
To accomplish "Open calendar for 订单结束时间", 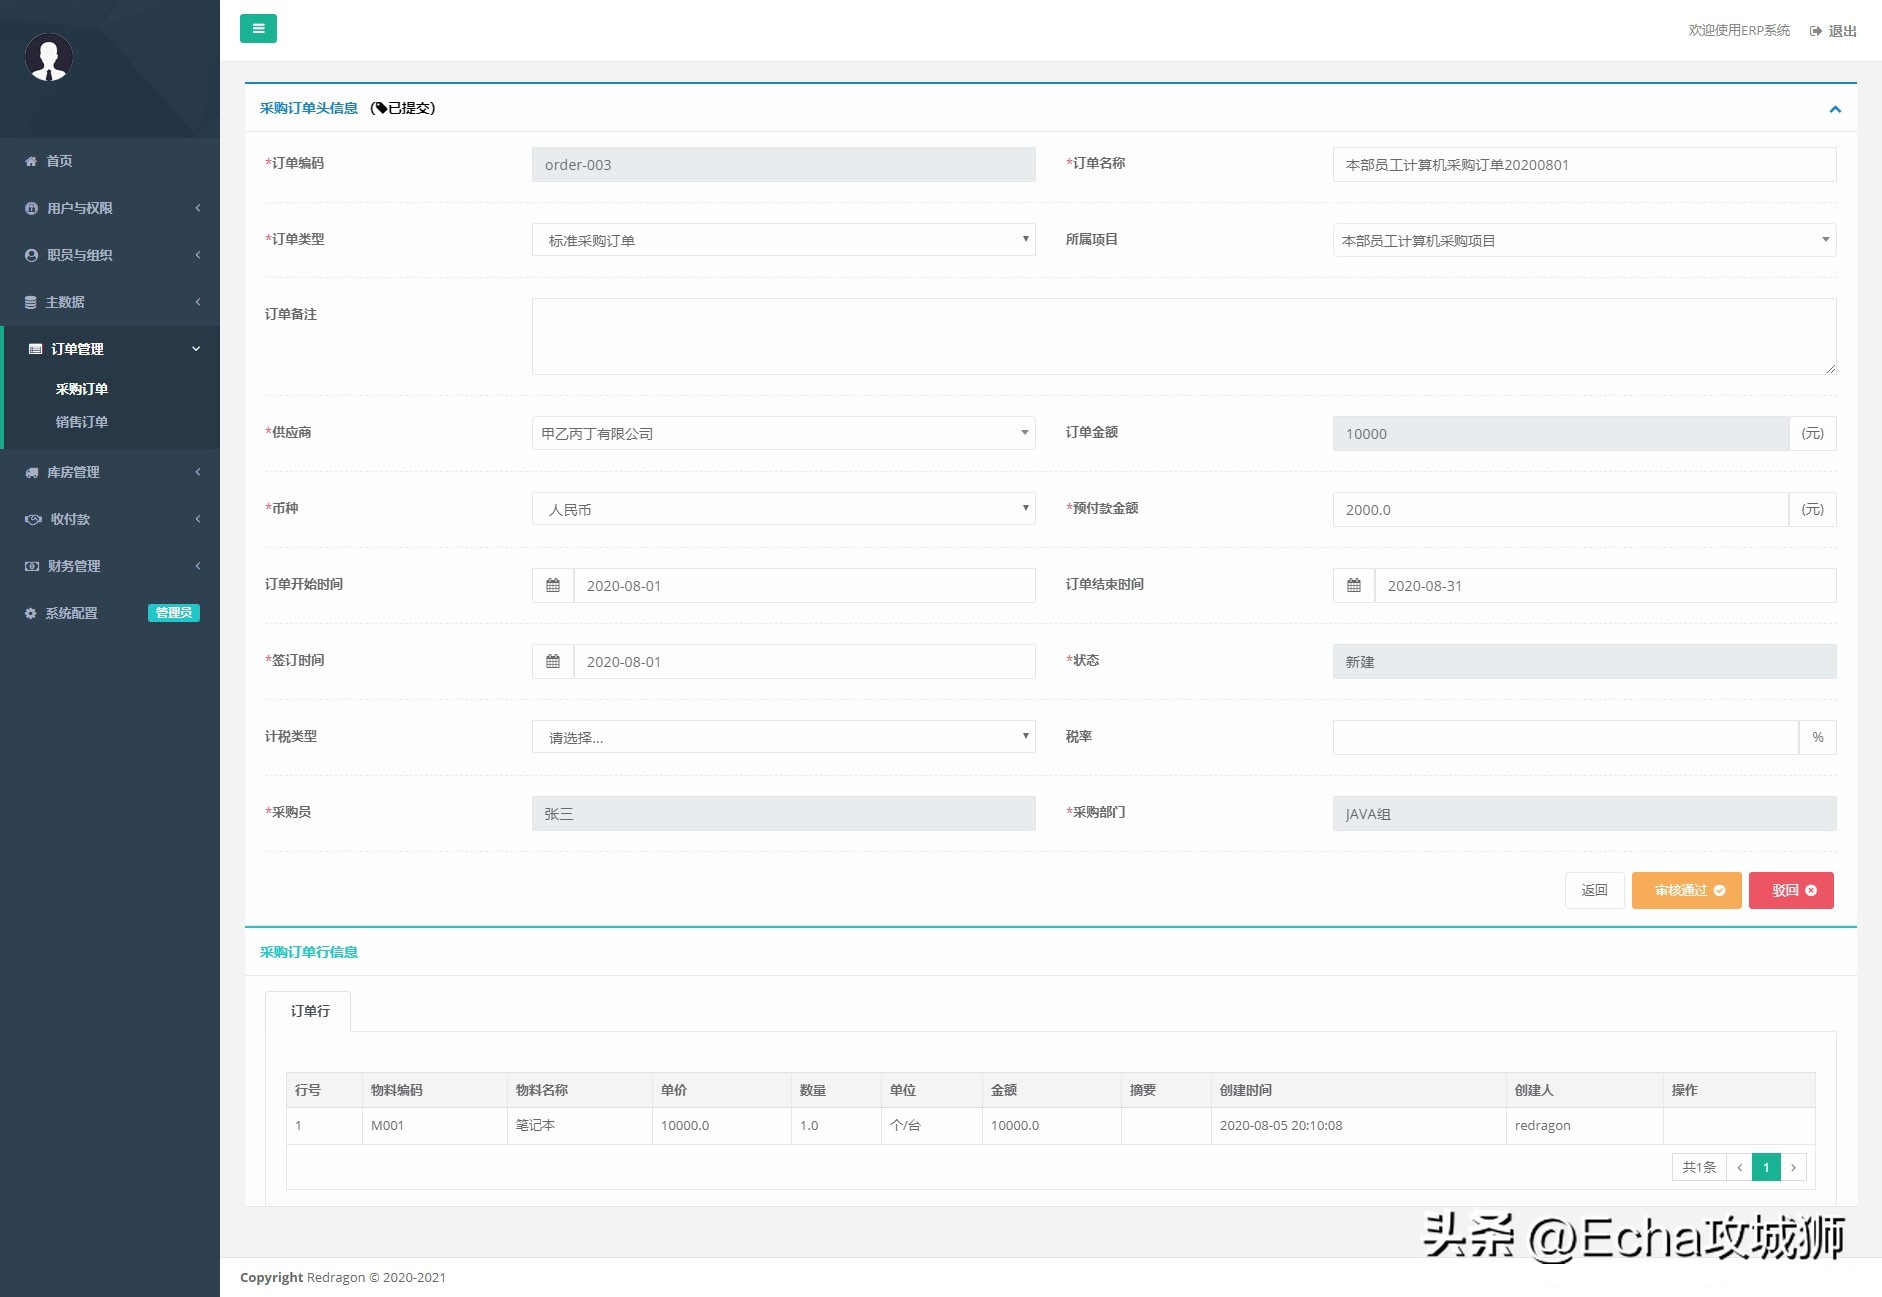I will point(1354,585).
